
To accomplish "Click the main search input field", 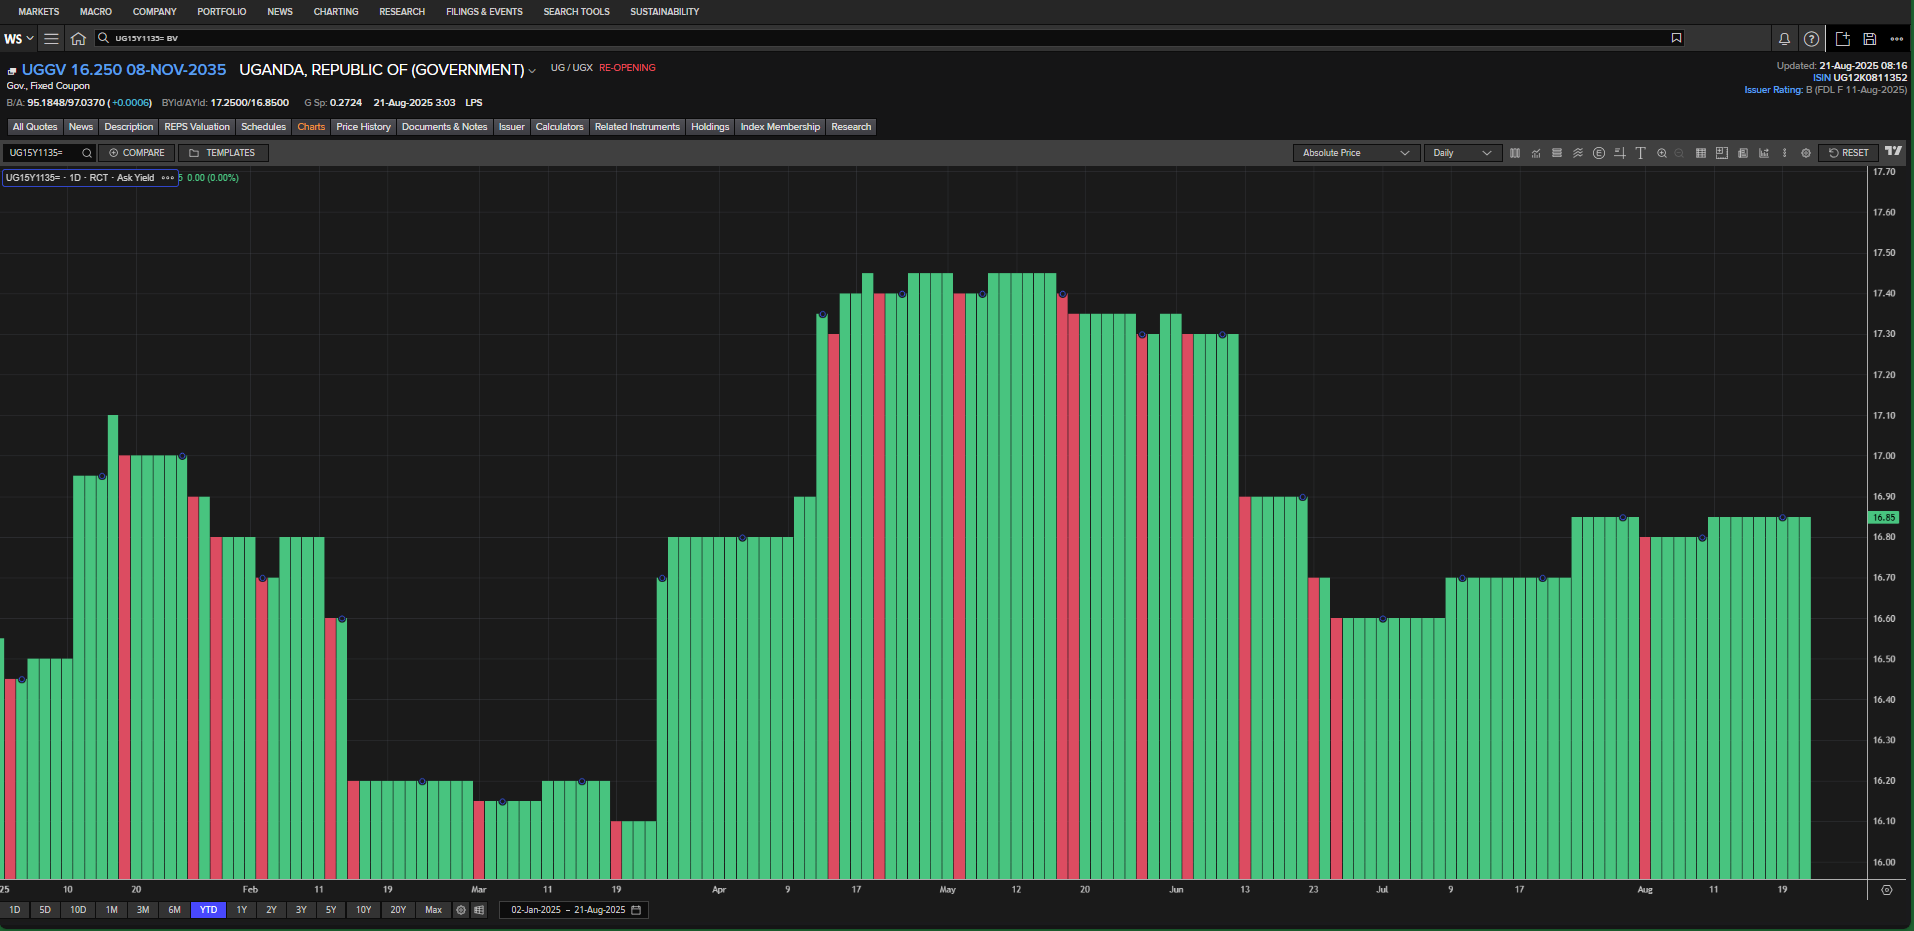I will coord(890,38).
